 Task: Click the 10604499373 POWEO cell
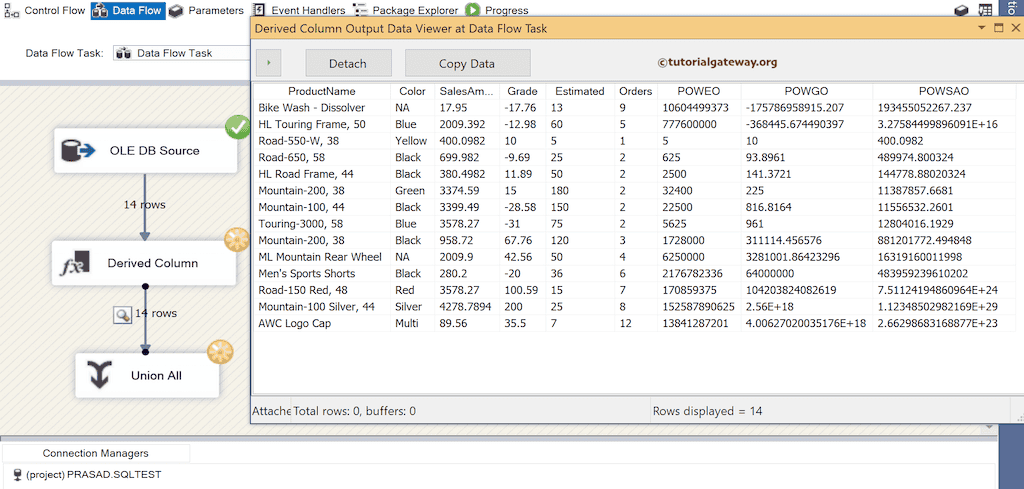coord(699,108)
